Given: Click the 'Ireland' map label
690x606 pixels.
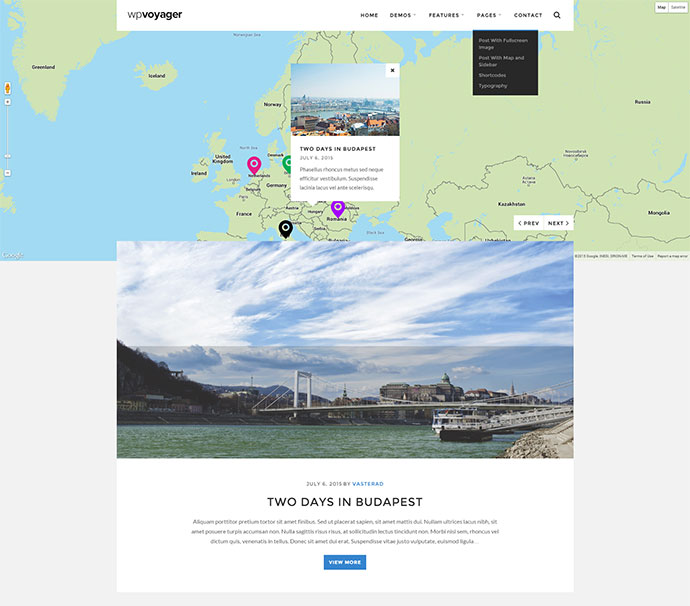Looking at the screenshot, I should coord(199,173).
